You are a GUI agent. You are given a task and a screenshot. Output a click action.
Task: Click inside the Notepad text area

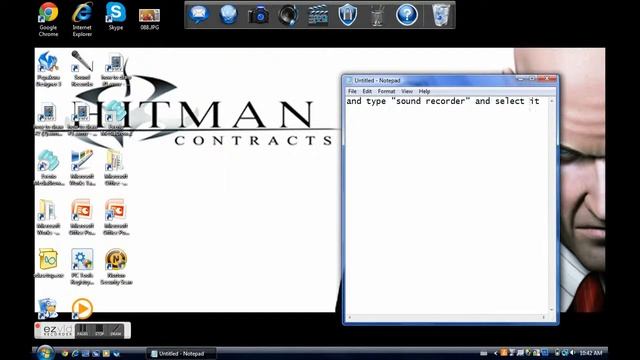coord(447,205)
